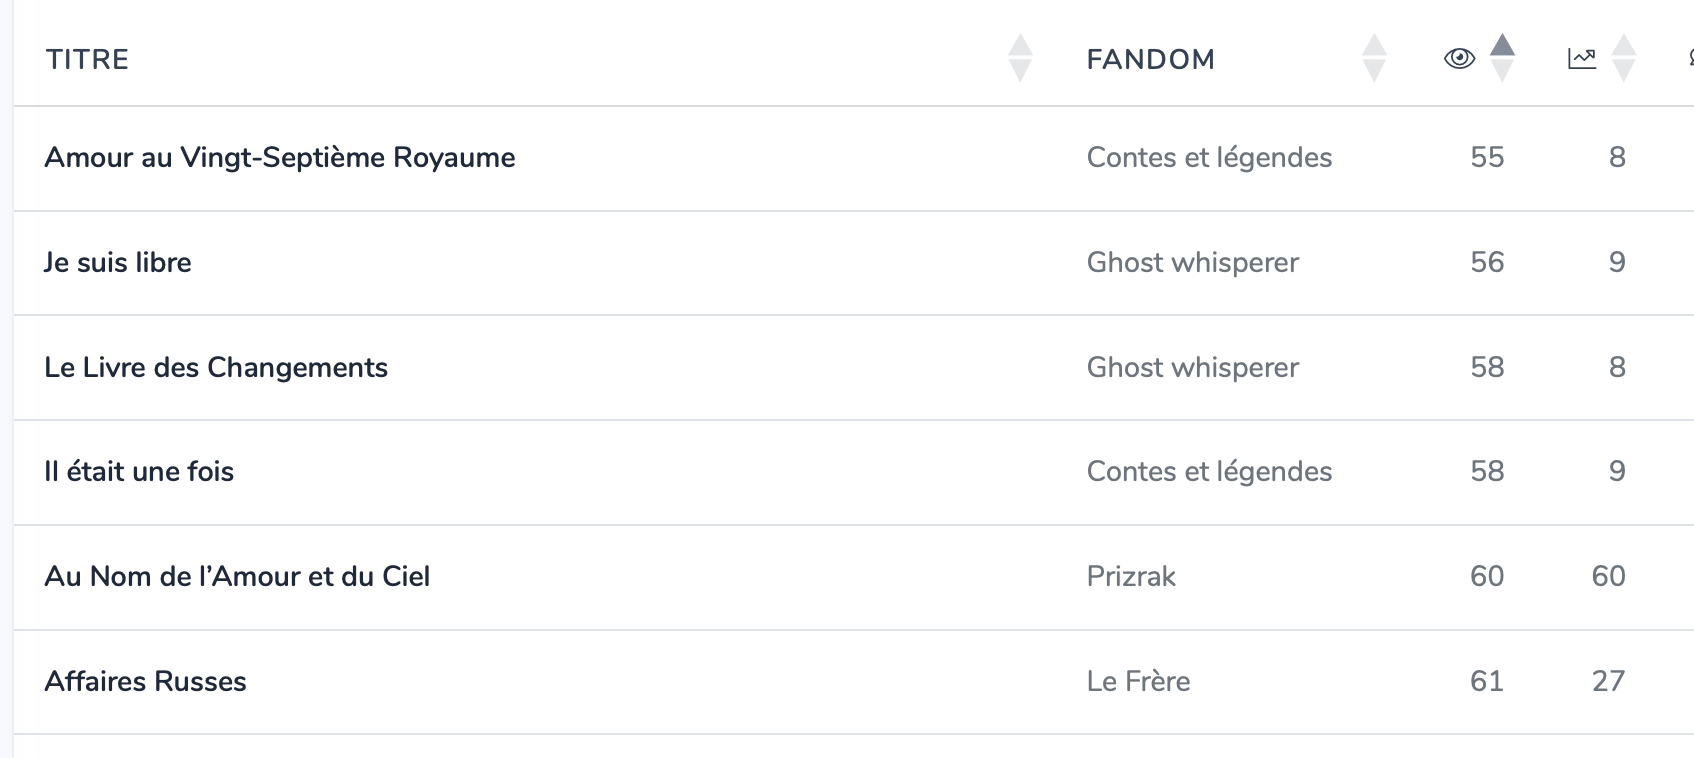
Task: Click the Prizrak fandom cell
Action: pyautogui.click(x=1131, y=577)
